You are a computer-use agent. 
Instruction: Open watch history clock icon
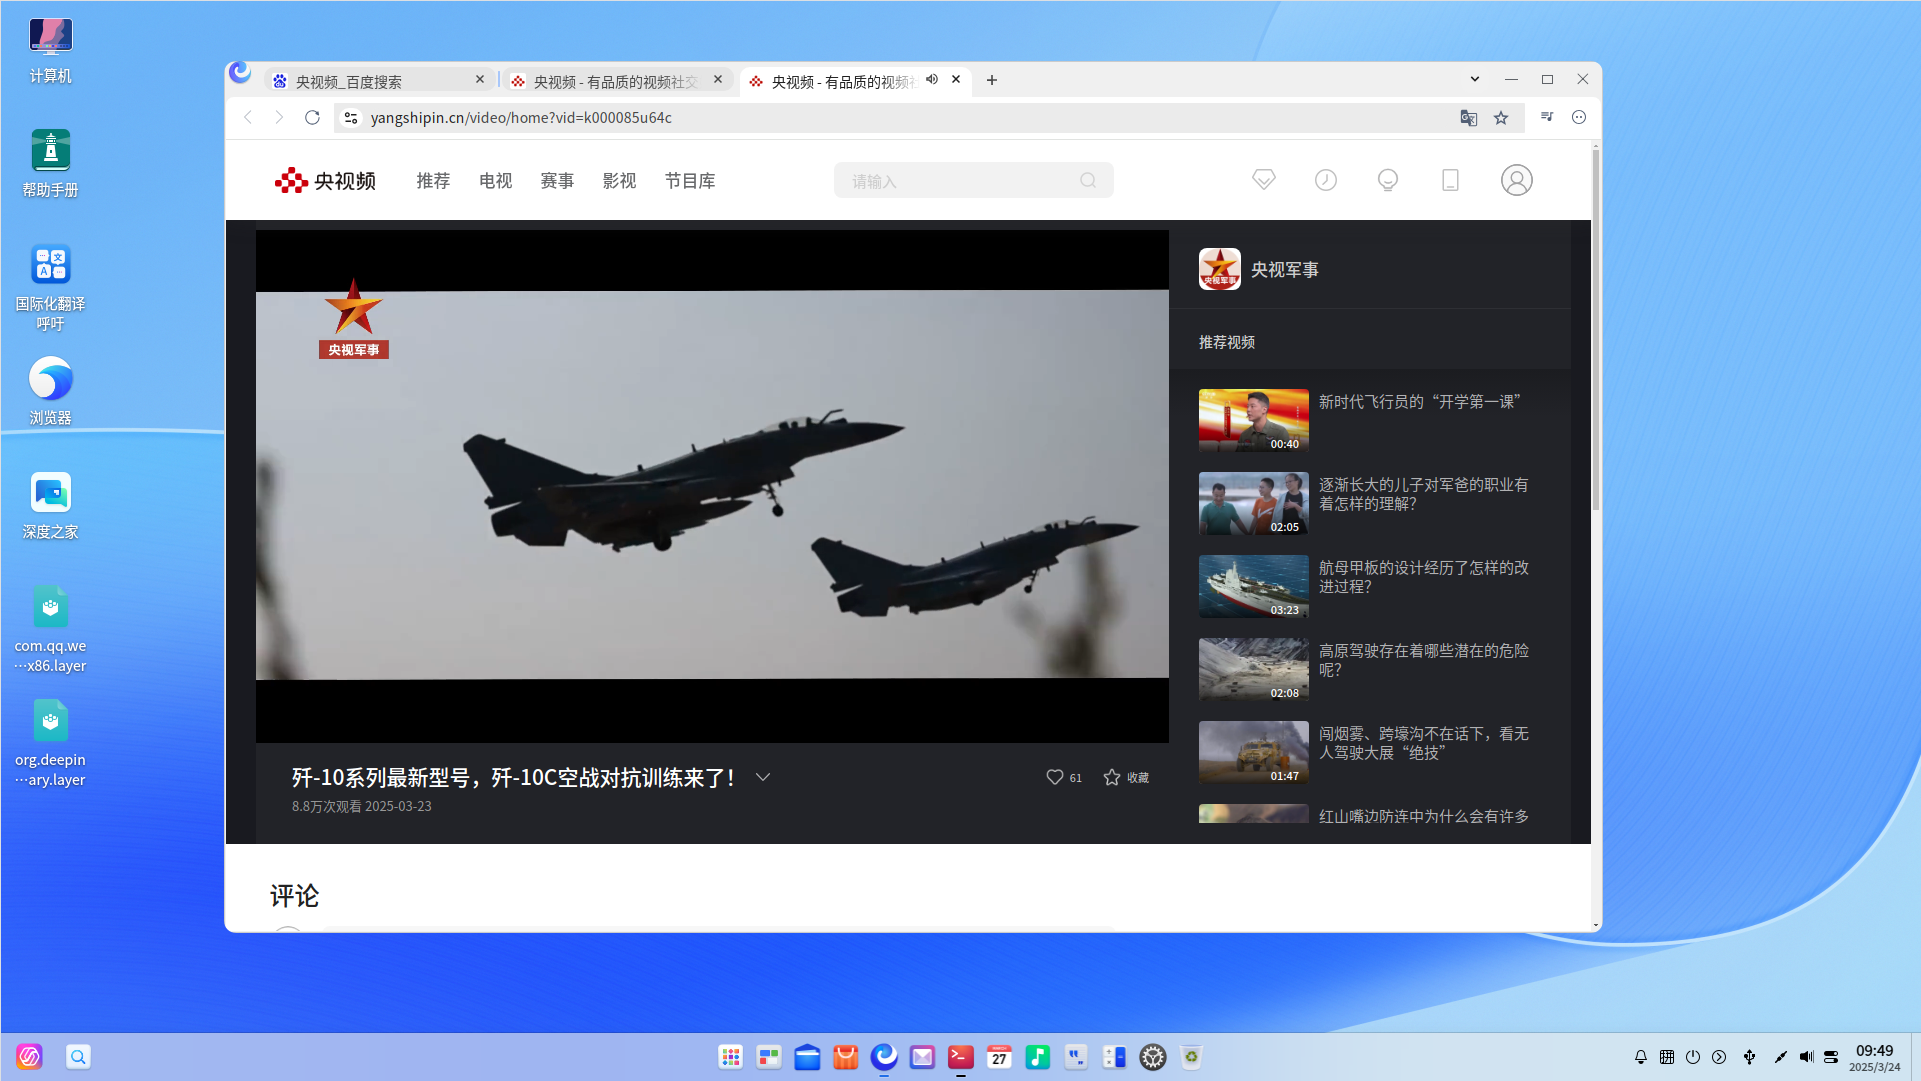tap(1326, 180)
